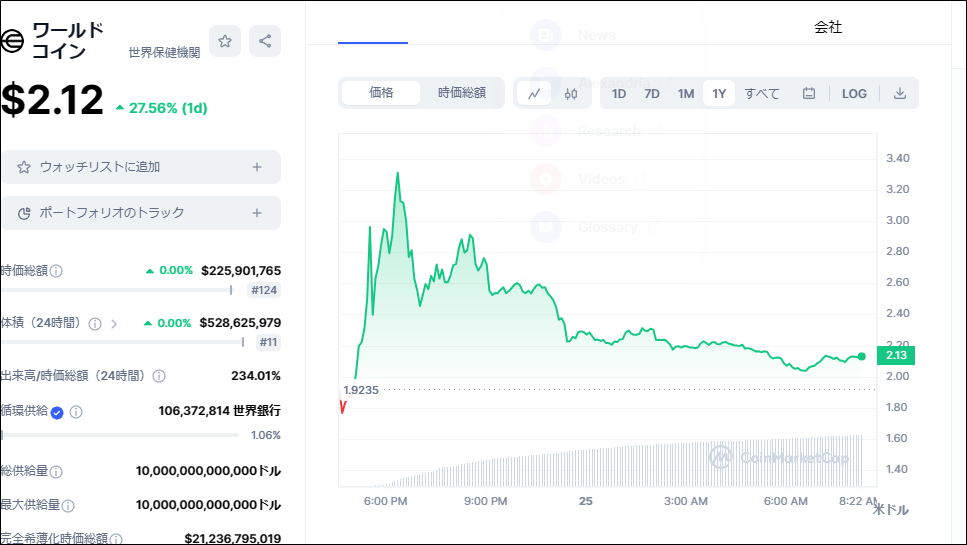Click the $225,901,765 market cap value
Viewport: 967px width, 545px height.
click(x=241, y=271)
